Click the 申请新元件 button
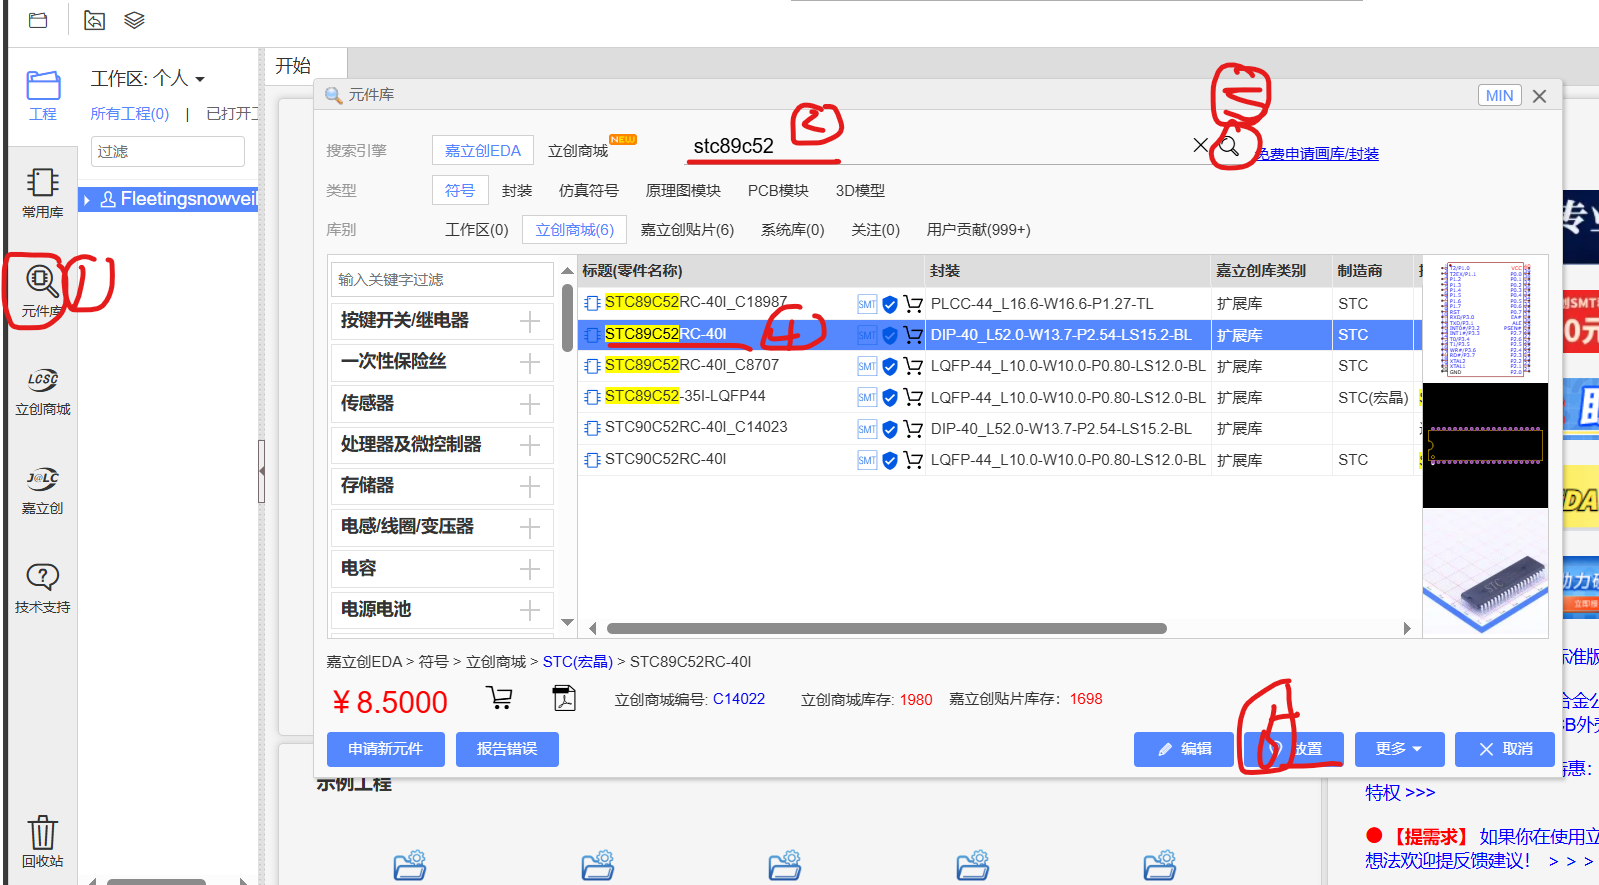The height and width of the screenshot is (885, 1599). 385,749
